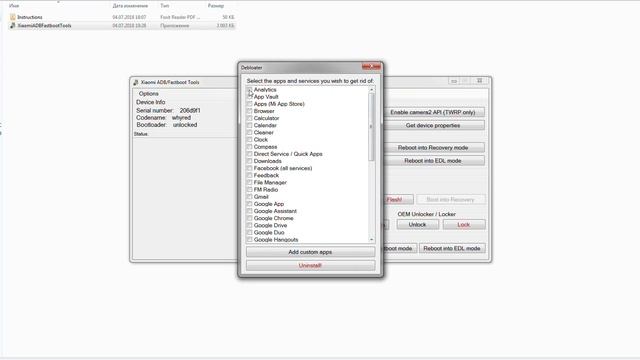Tick the Gmail checkbox
This screenshot has width=640, height=360.
(249, 197)
